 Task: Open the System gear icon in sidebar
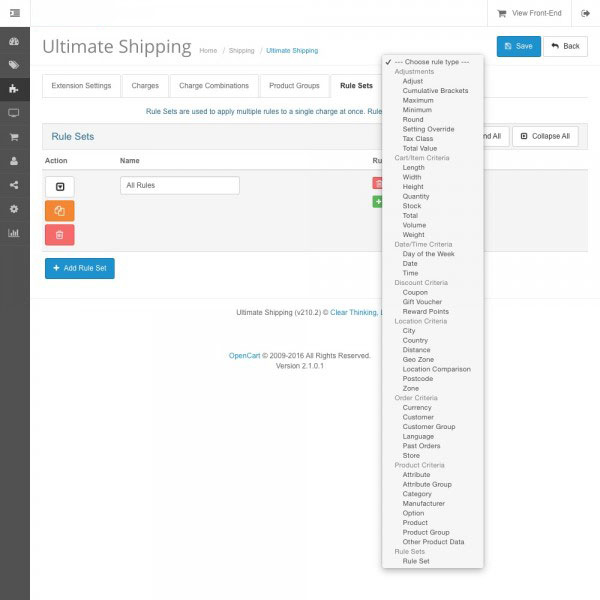click(14, 209)
